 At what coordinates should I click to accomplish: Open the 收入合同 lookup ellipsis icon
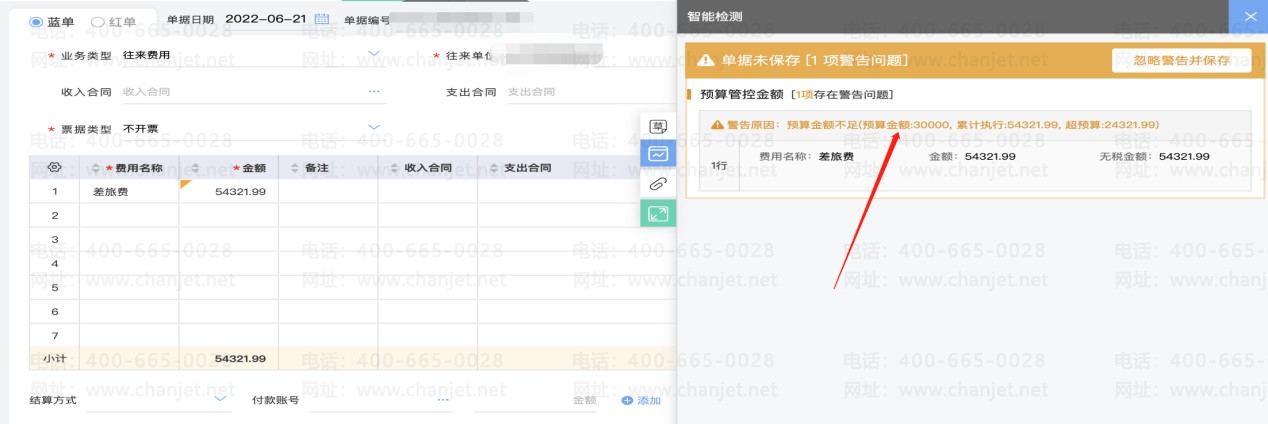click(x=374, y=91)
